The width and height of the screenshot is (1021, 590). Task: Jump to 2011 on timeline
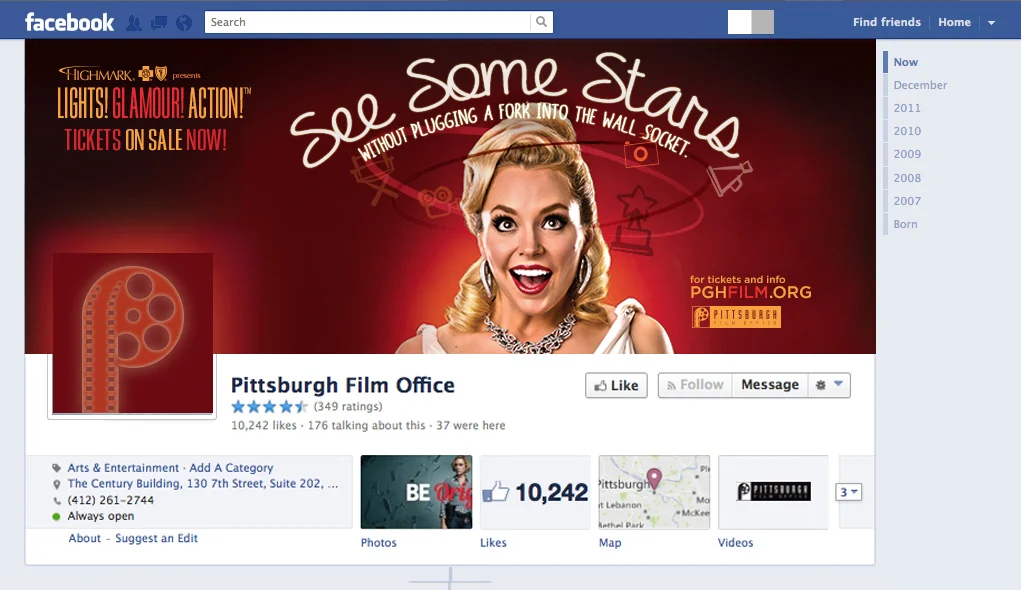907,108
